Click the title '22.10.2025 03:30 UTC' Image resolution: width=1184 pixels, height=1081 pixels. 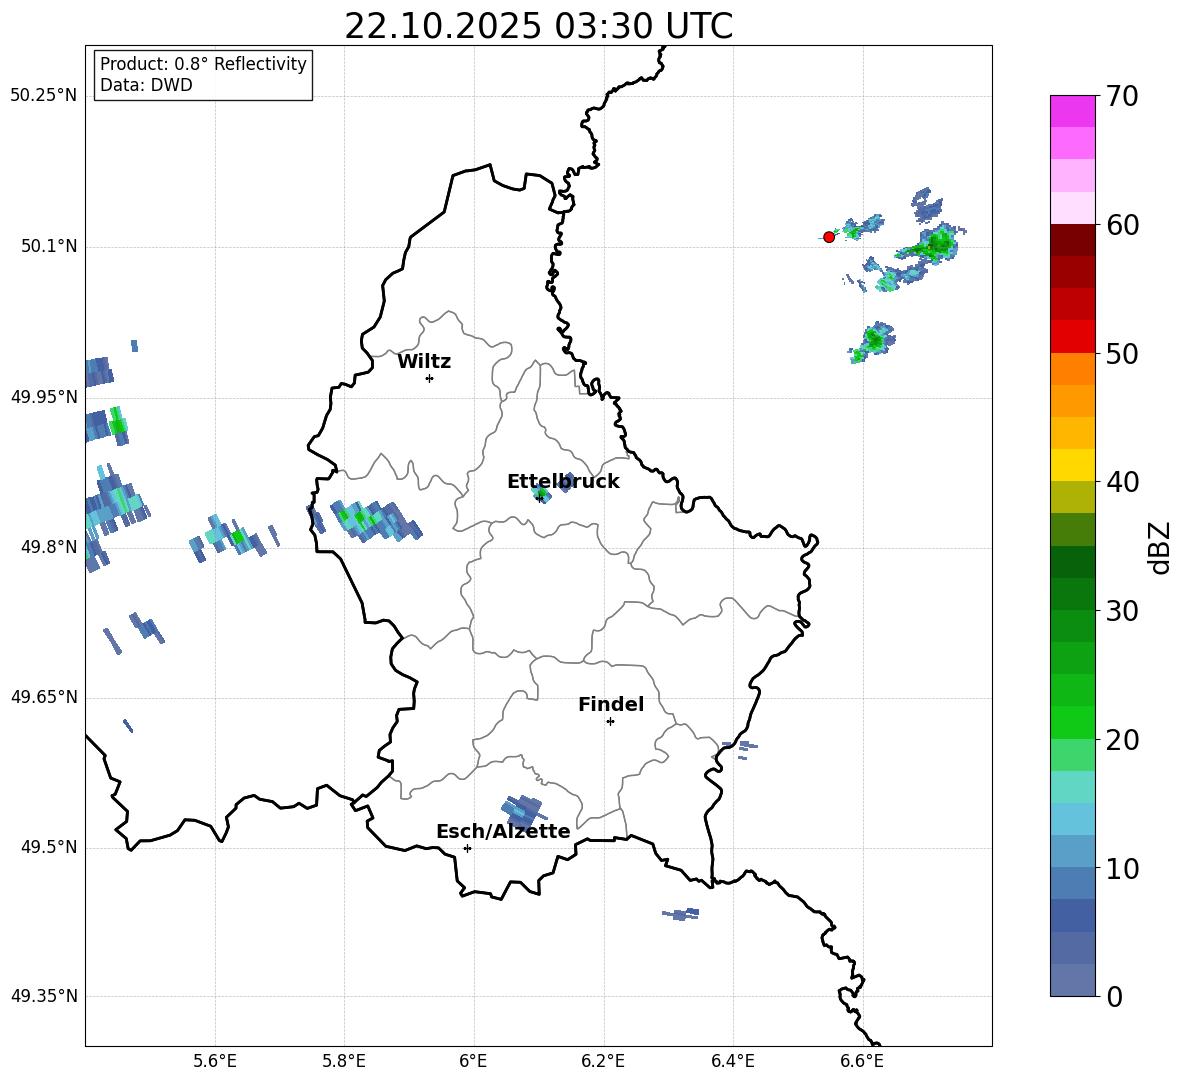click(x=538, y=26)
